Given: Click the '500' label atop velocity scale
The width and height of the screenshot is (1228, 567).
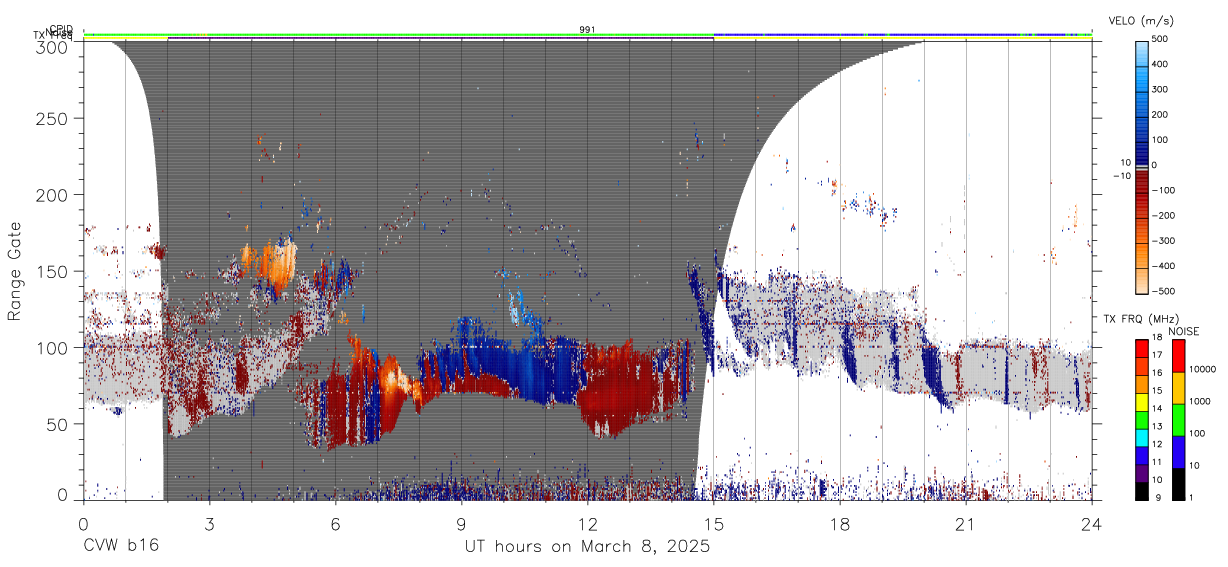Looking at the screenshot, I should click(x=1161, y=39).
